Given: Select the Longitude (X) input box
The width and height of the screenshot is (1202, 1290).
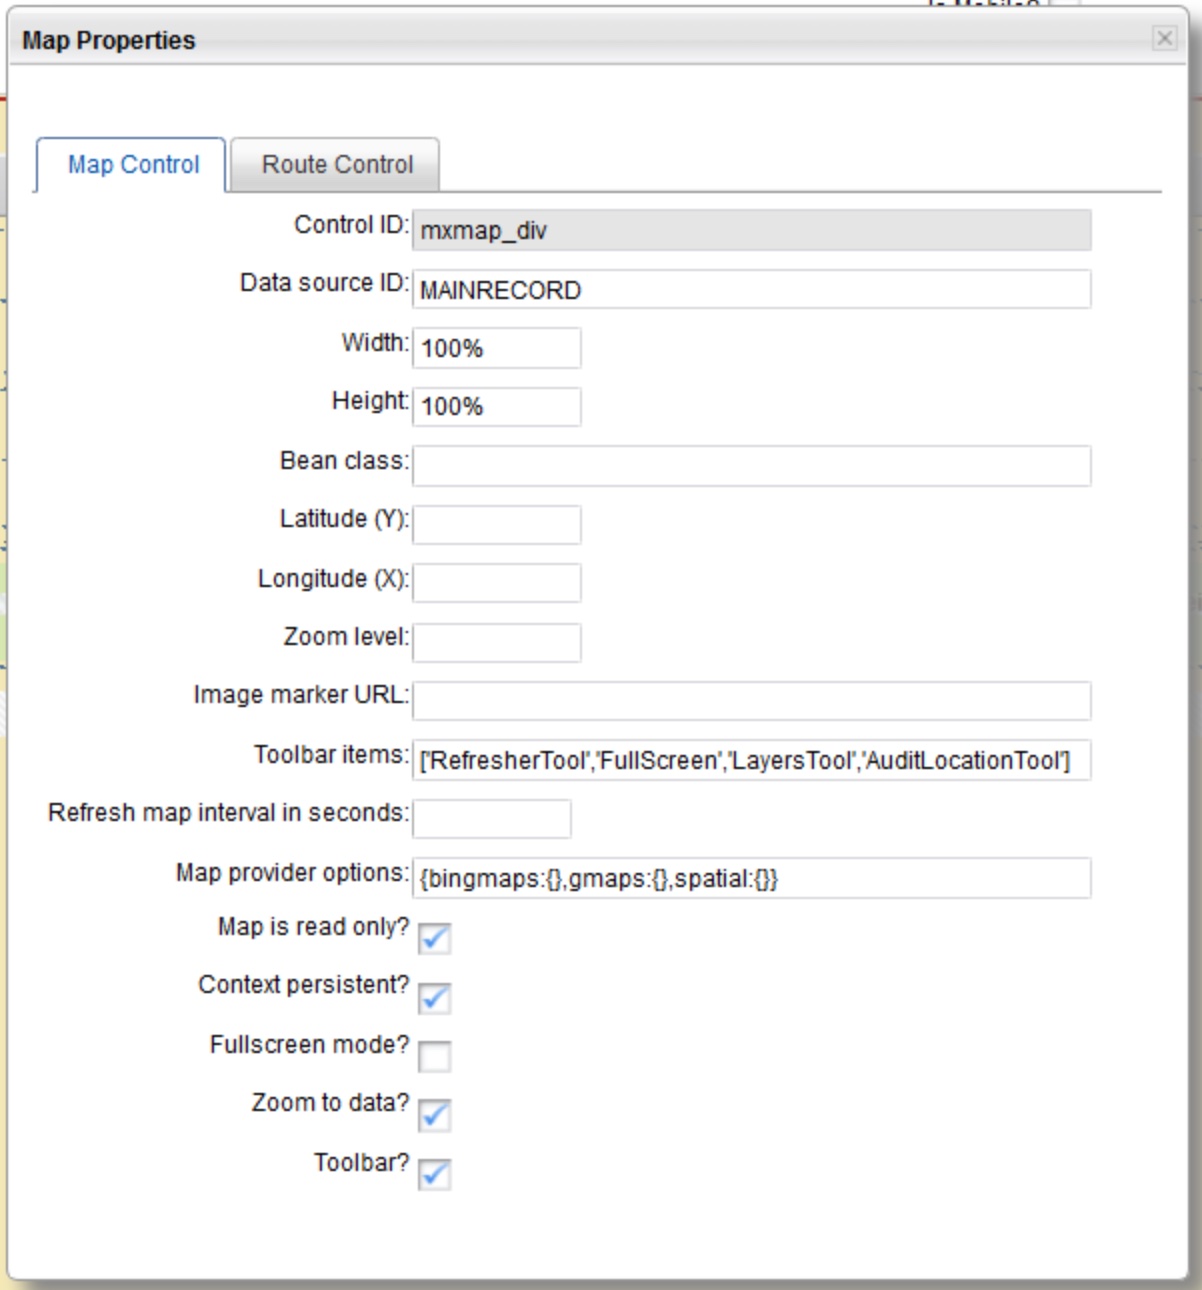Looking at the screenshot, I should [x=497, y=583].
